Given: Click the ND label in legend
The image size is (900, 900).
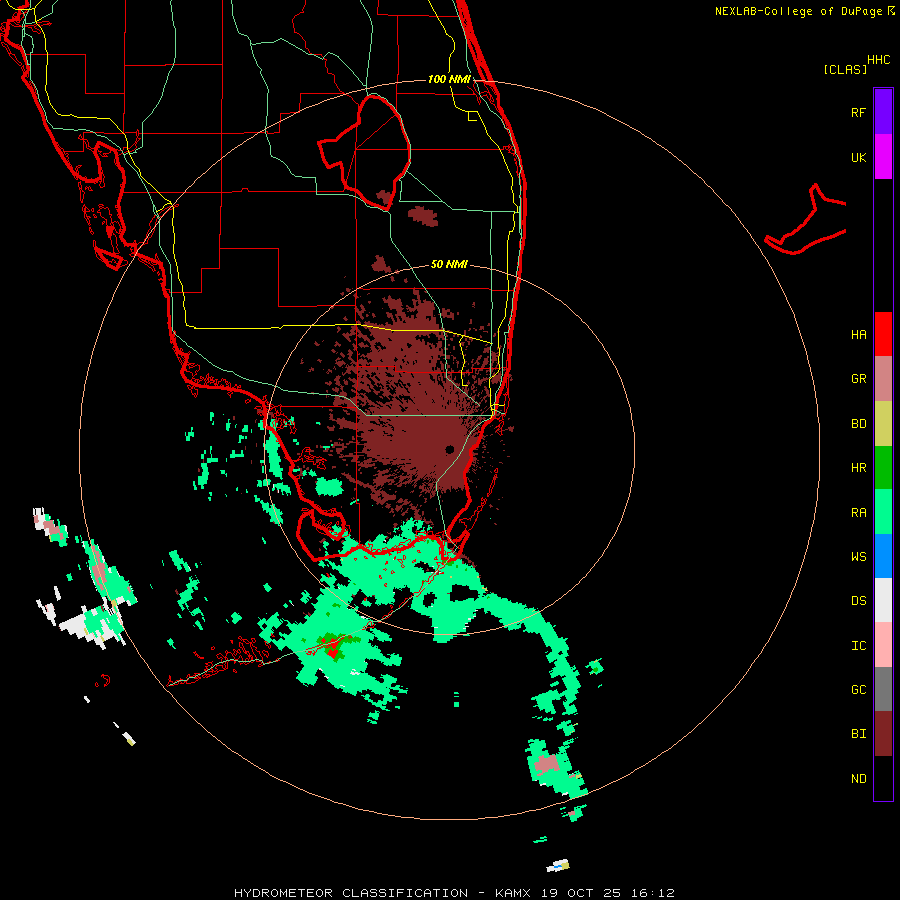Looking at the screenshot, I should coord(858,779).
